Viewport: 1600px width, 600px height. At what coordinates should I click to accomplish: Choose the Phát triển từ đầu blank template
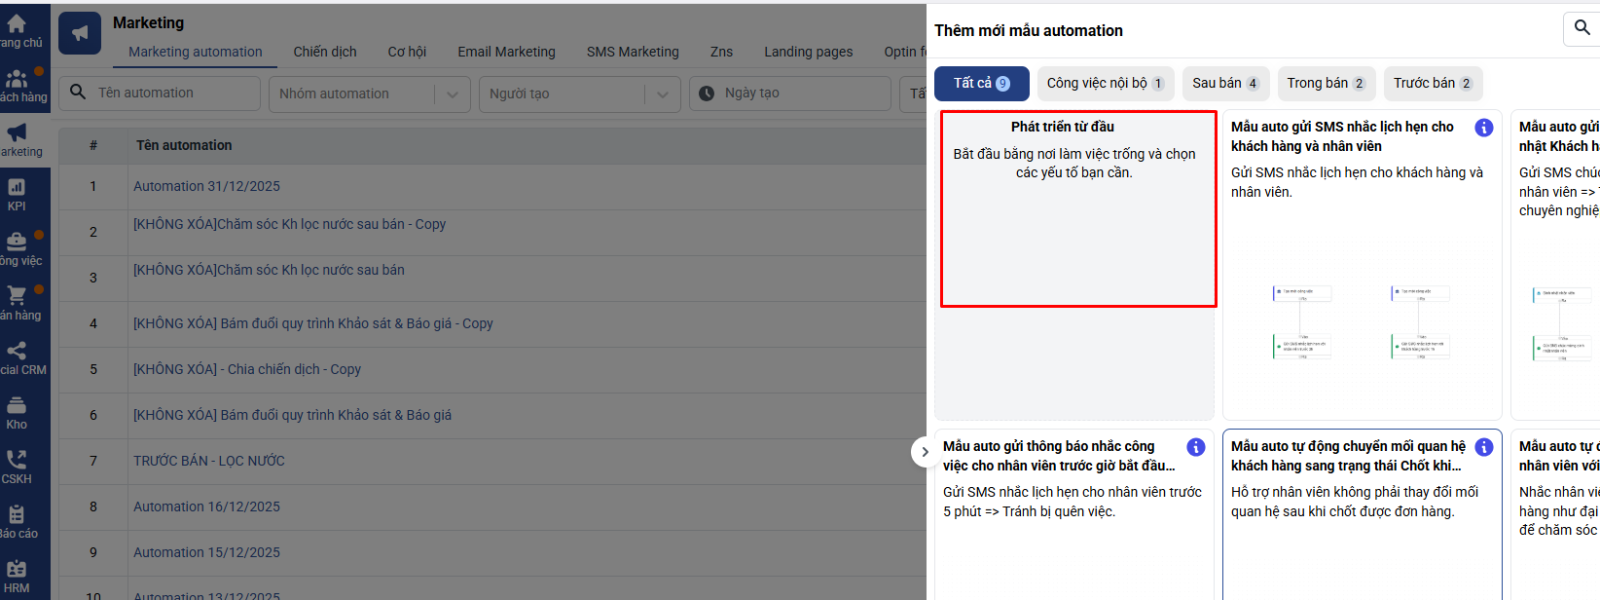coord(1078,208)
